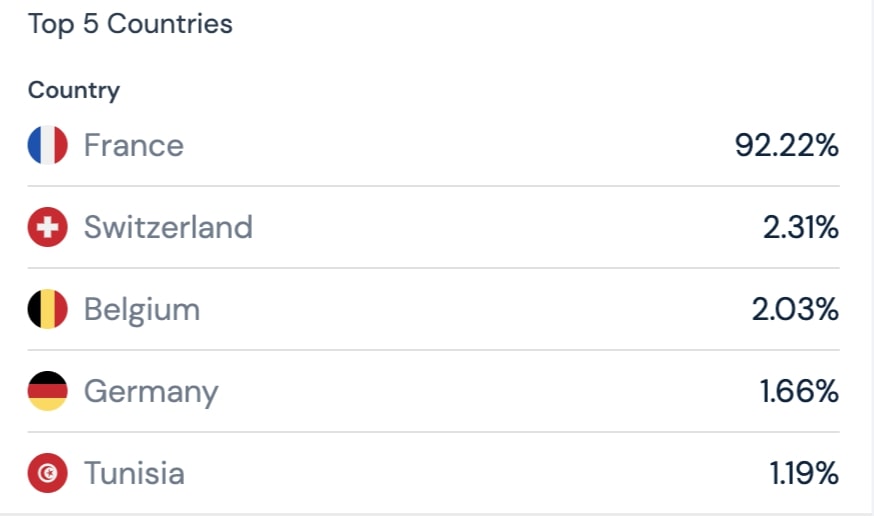Select the Germany country name

point(150,391)
